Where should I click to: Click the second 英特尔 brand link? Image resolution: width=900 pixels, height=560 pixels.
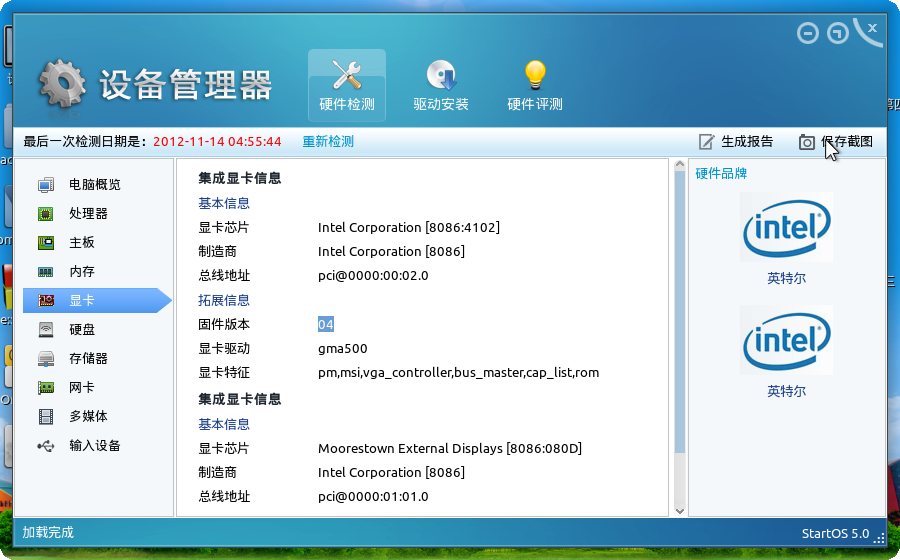tap(786, 392)
